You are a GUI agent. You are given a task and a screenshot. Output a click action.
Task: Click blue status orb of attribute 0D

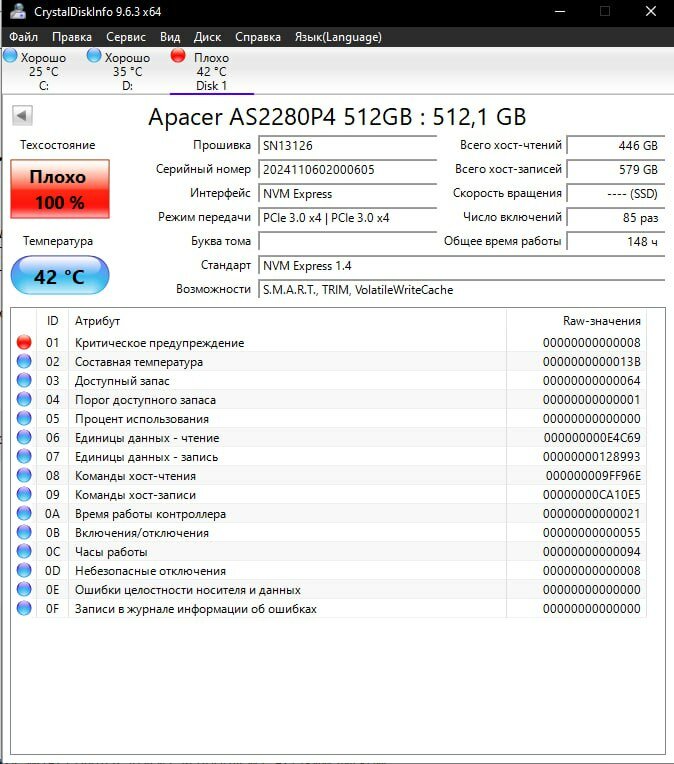pyautogui.click(x=24, y=571)
